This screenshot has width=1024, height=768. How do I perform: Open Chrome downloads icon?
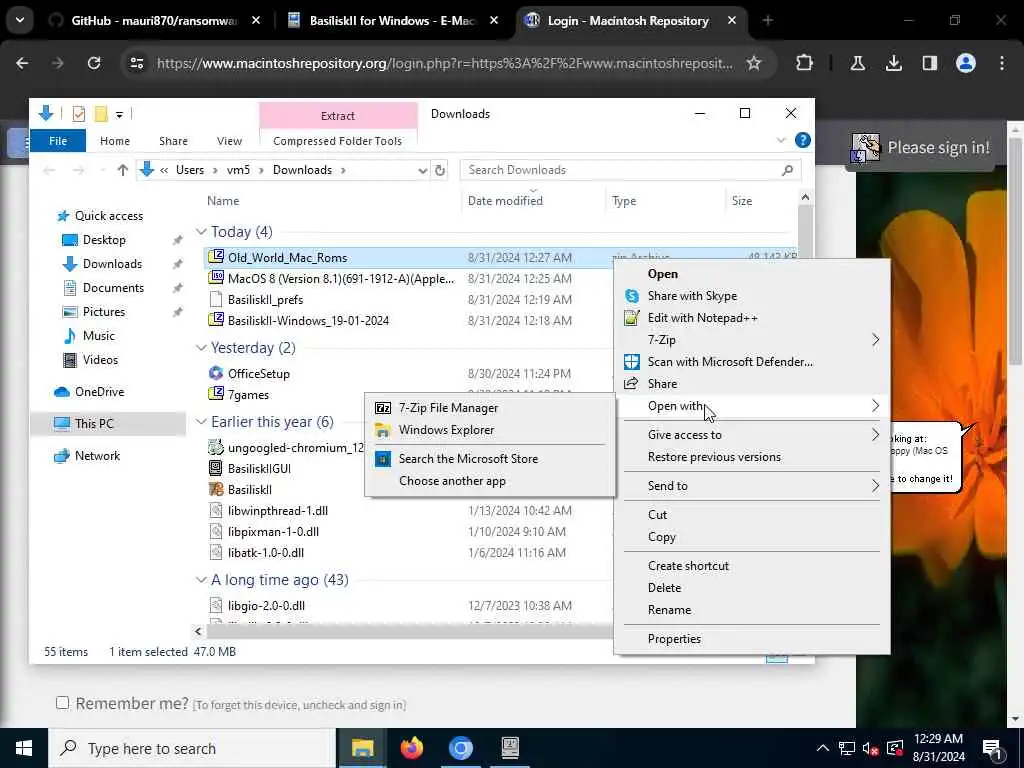click(893, 63)
